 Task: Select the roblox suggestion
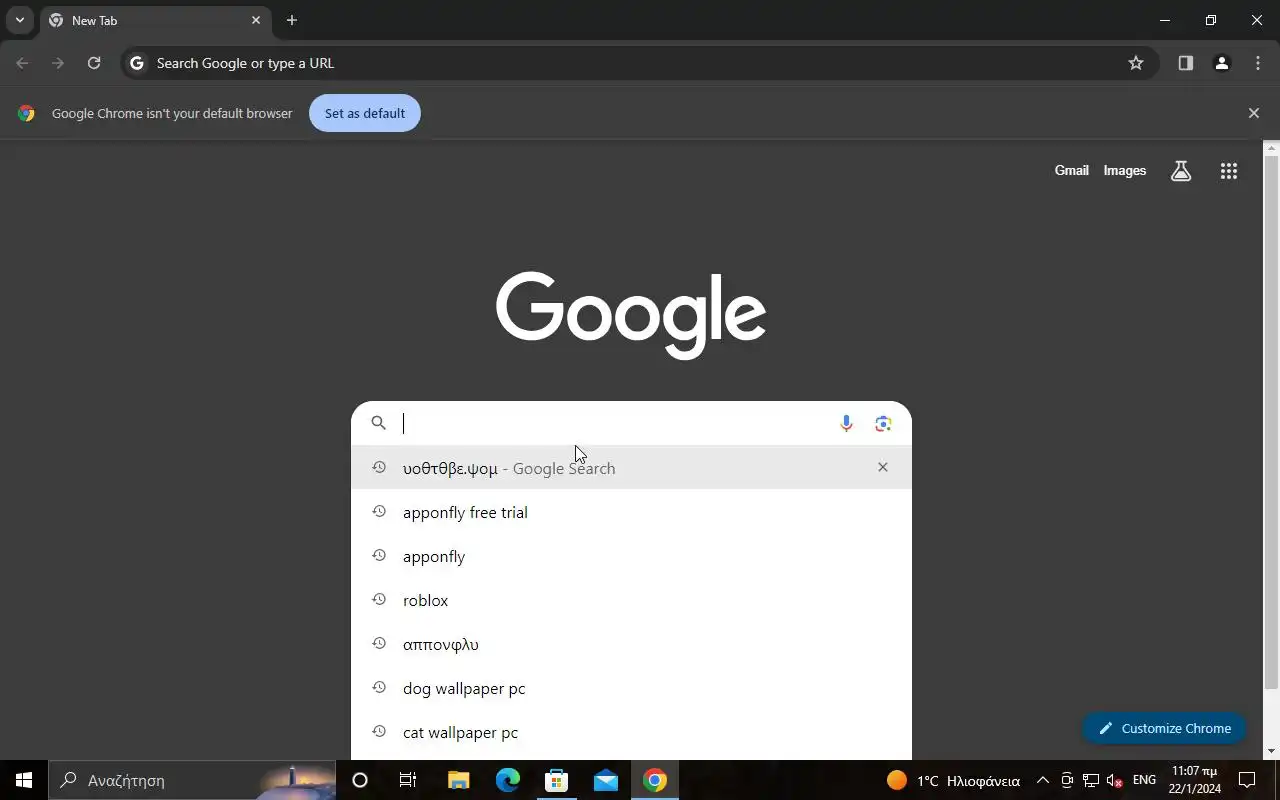(x=631, y=600)
